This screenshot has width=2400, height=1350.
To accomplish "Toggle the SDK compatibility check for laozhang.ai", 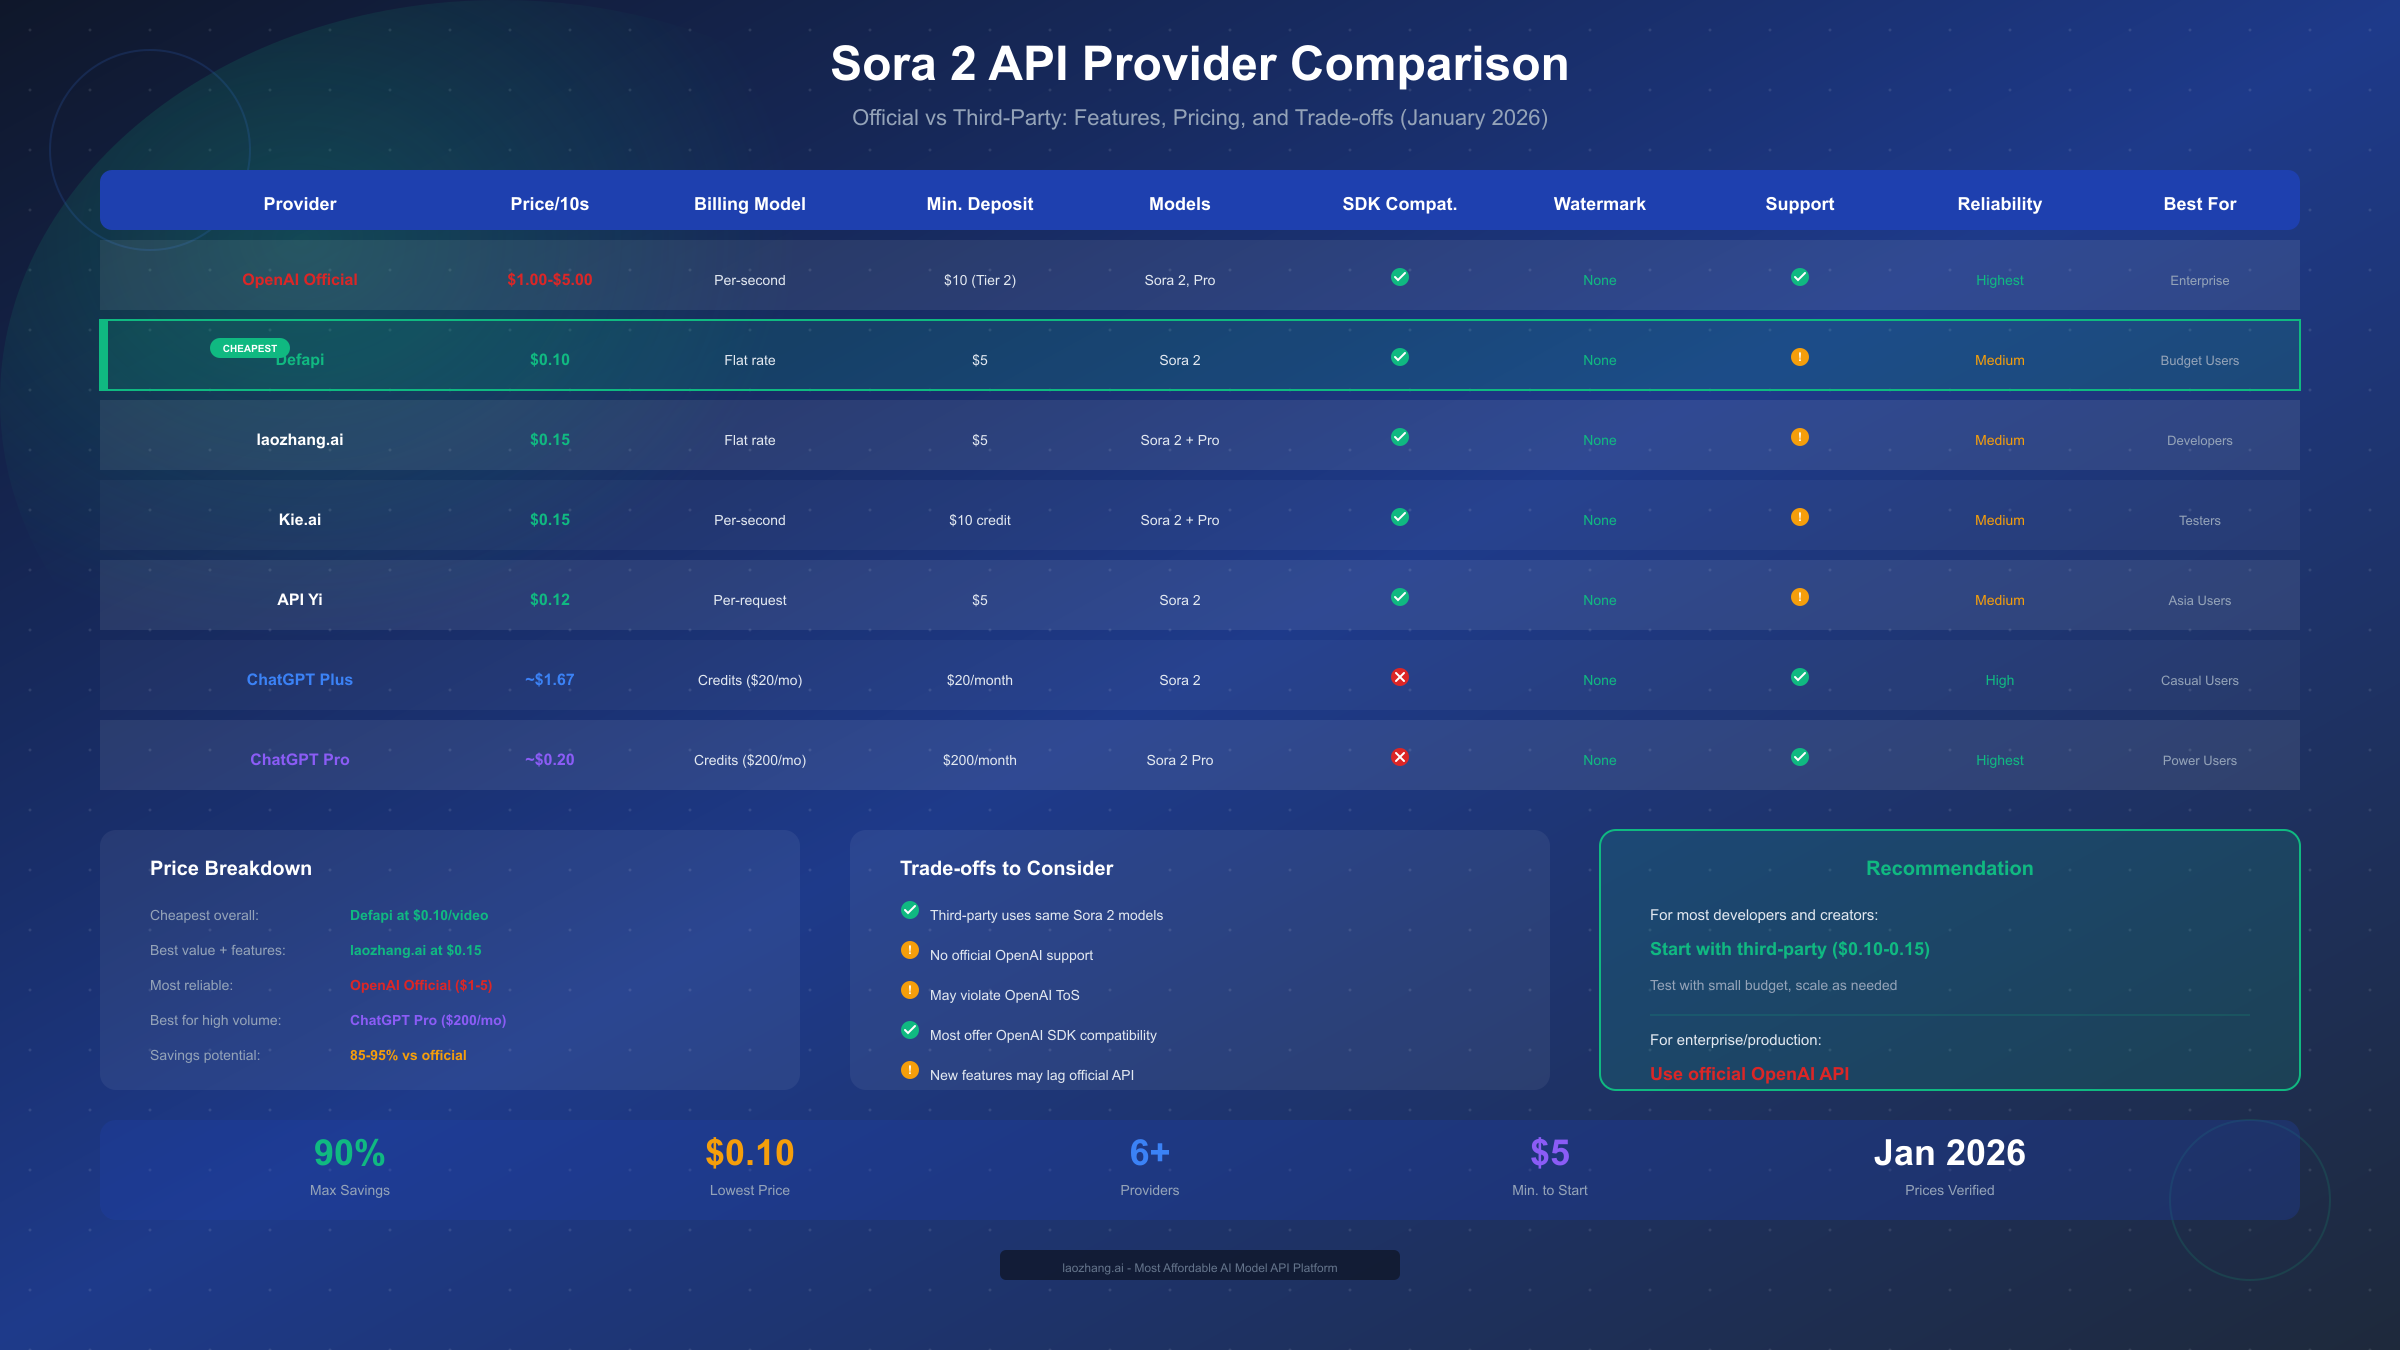I will pos(1399,437).
